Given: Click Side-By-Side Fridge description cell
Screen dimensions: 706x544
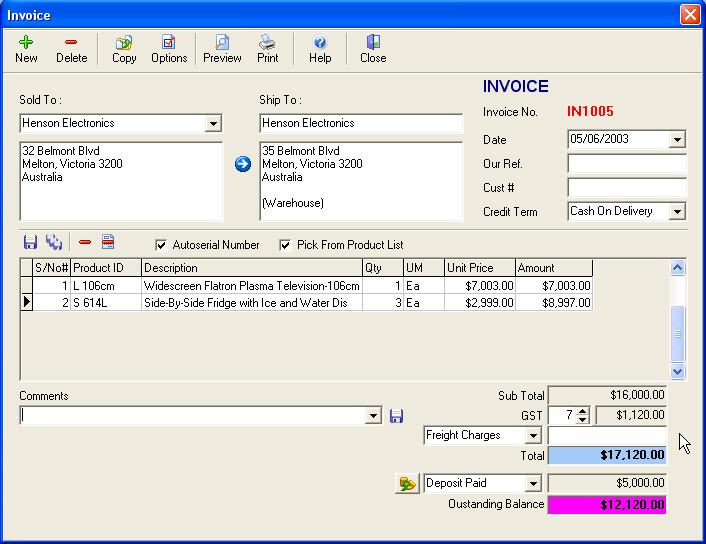Looking at the screenshot, I should pos(251,302).
